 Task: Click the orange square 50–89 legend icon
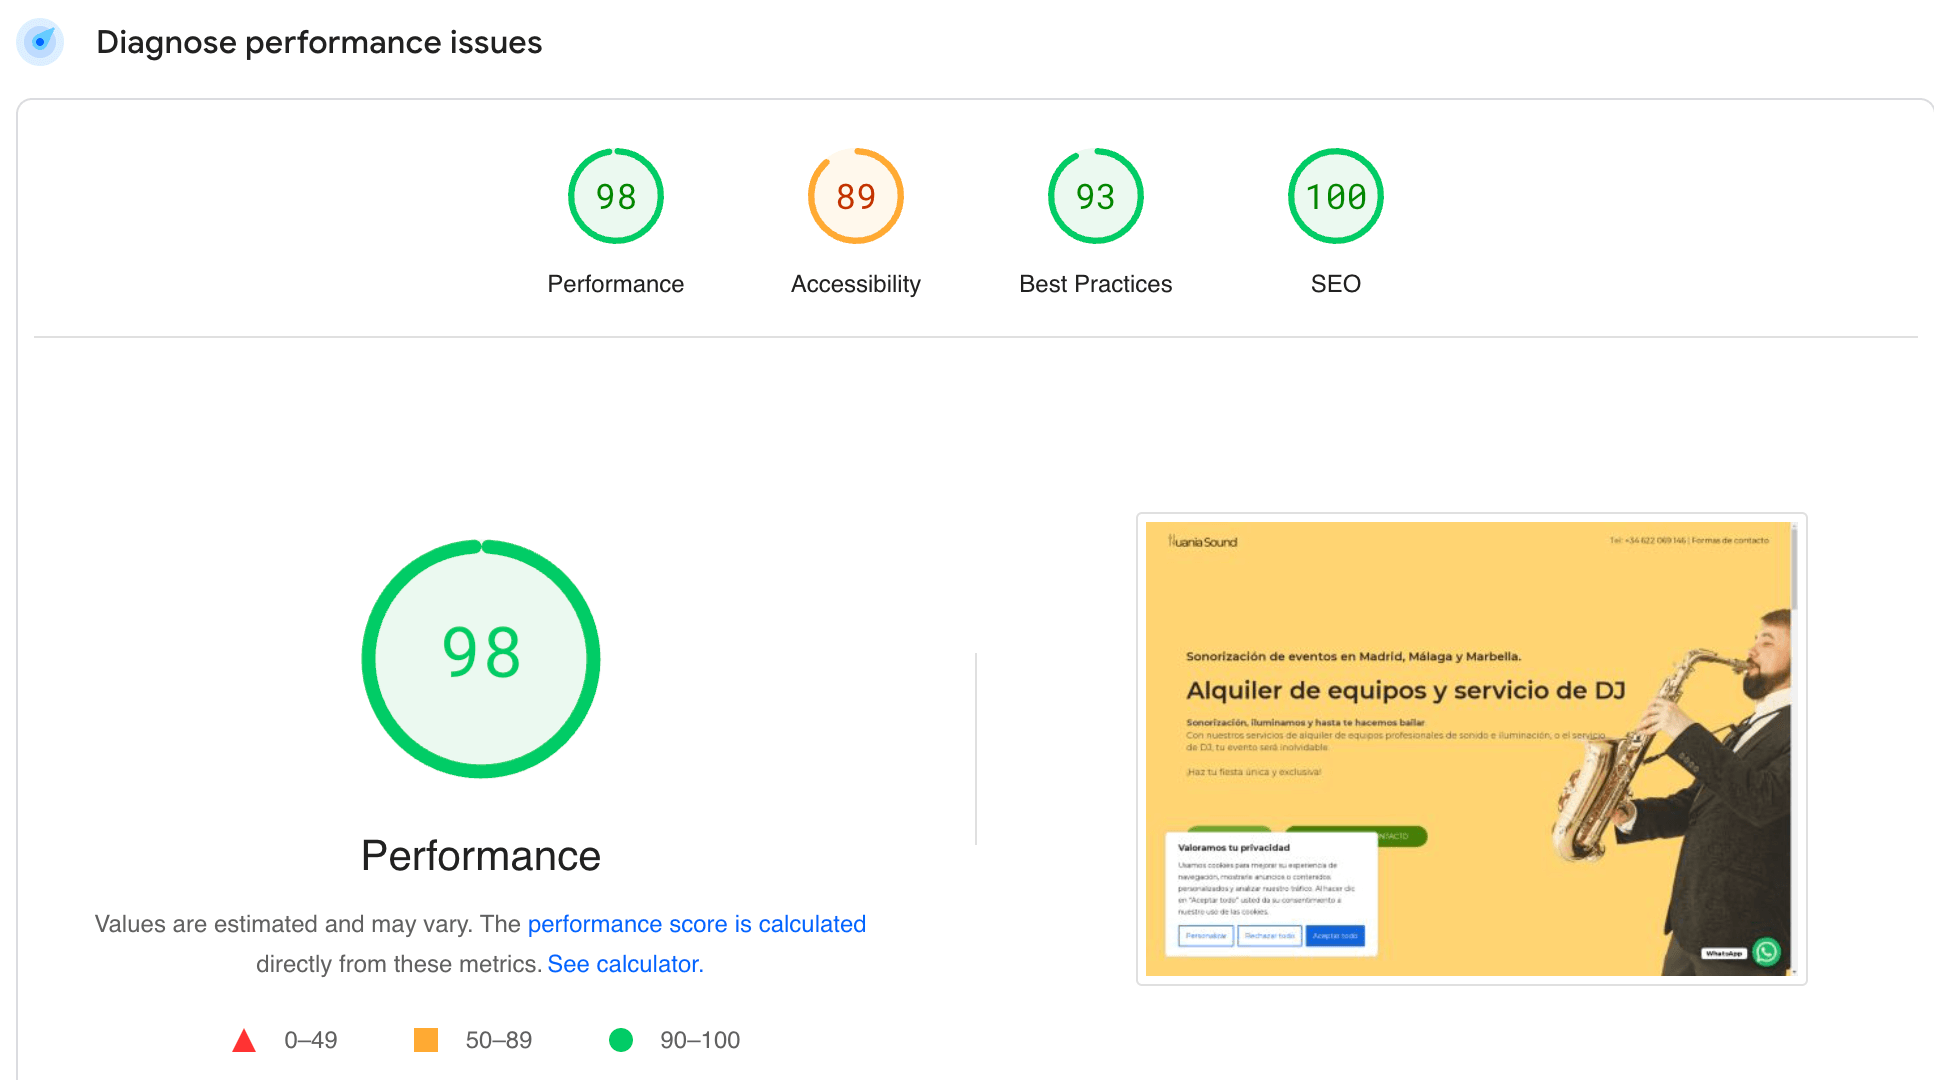[x=426, y=1040]
